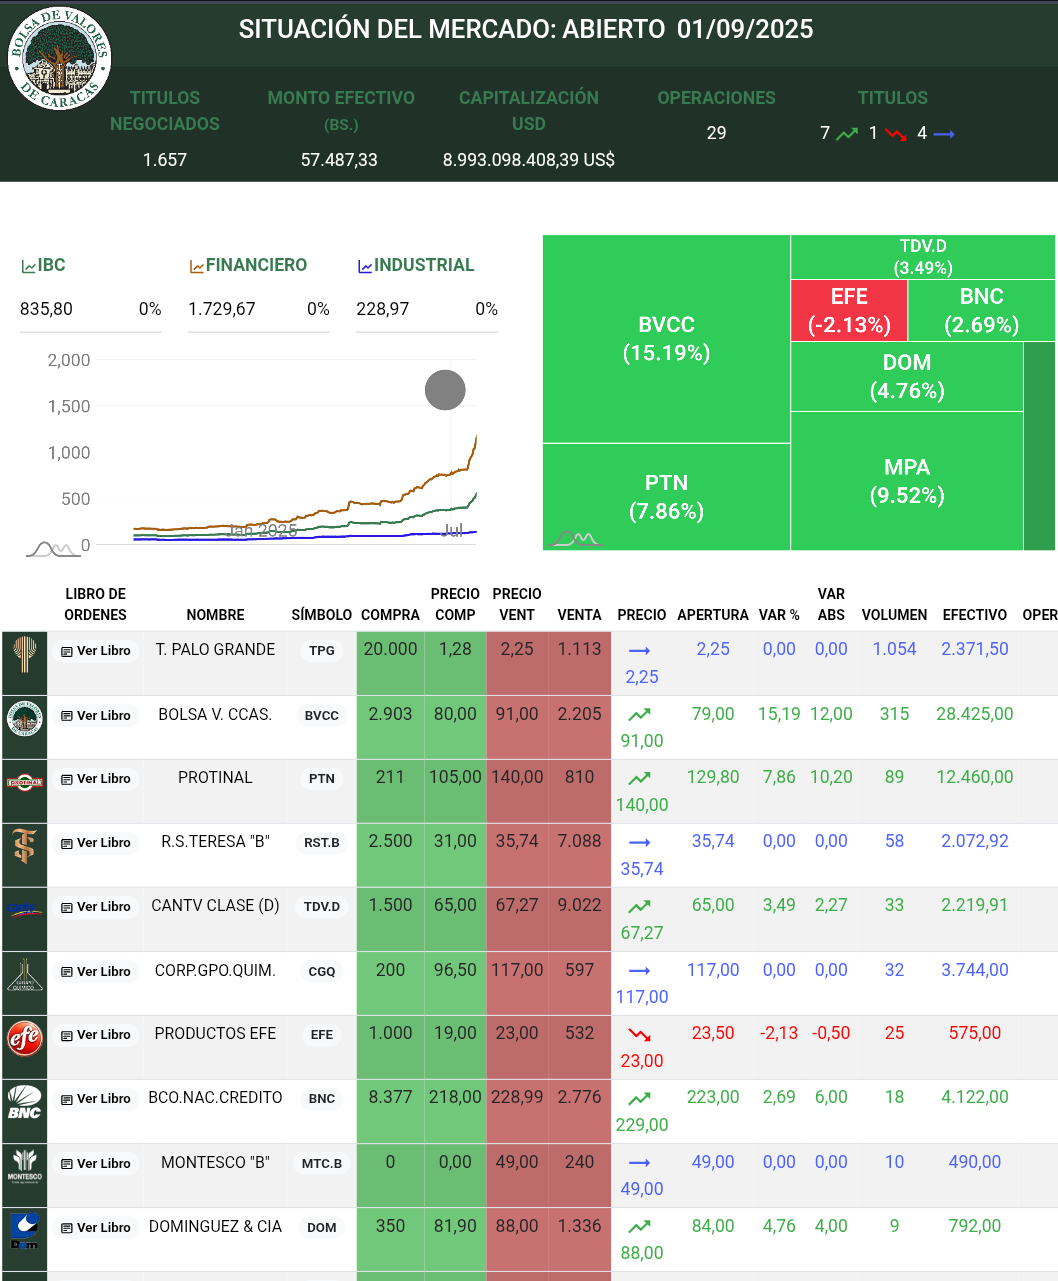Open Ver Libro for Corp. Gpo. Quim.

tap(96, 972)
